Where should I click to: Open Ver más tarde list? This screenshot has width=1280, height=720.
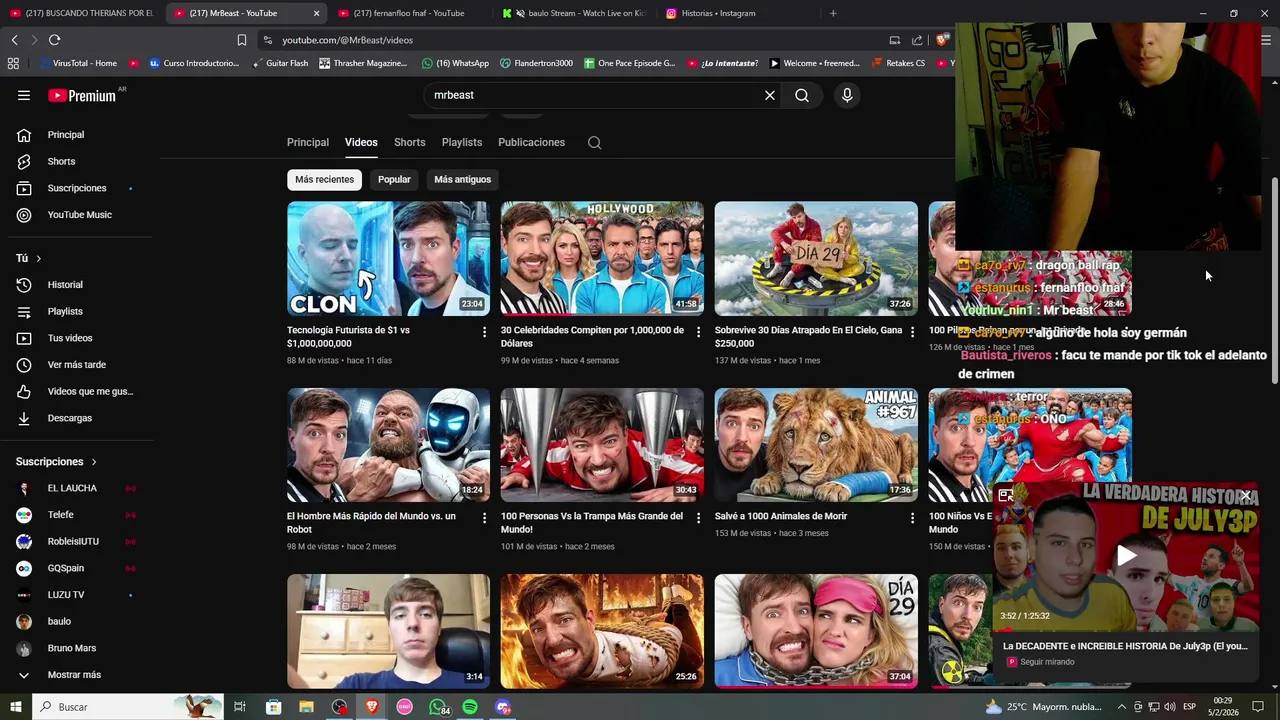77,365
